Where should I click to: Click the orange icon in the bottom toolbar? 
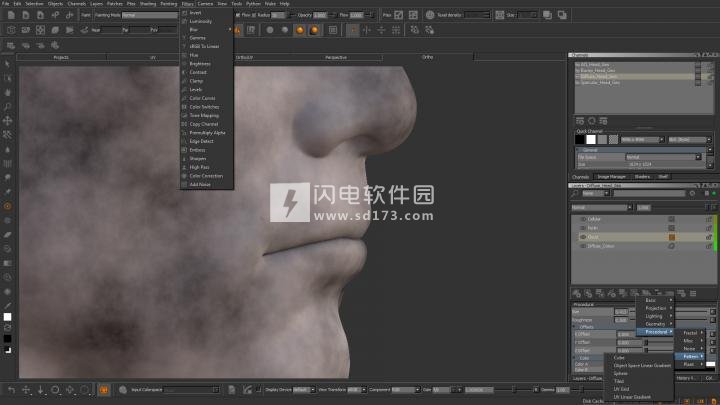(x=104, y=390)
